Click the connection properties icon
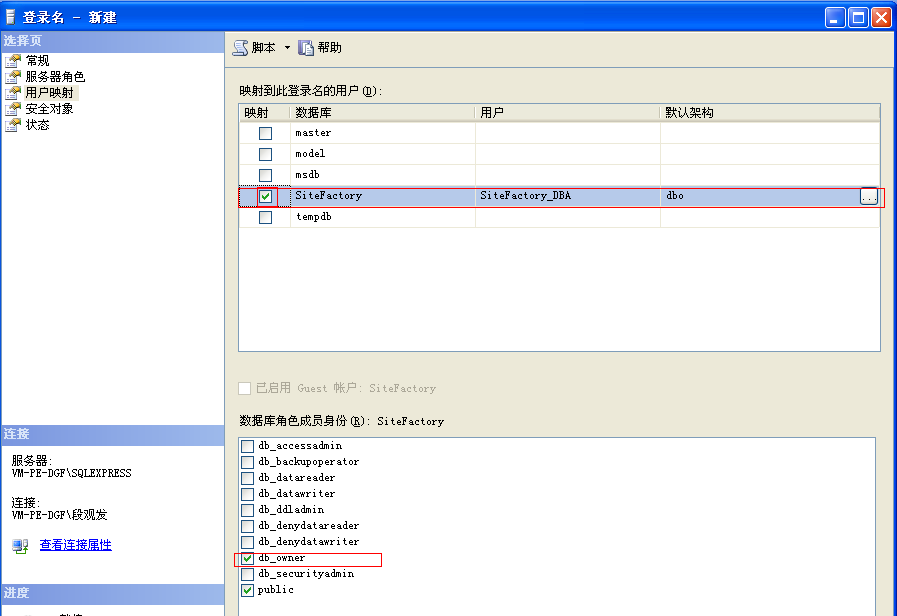Image resolution: width=897 pixels, height=616 pixels. coord(20,546)
